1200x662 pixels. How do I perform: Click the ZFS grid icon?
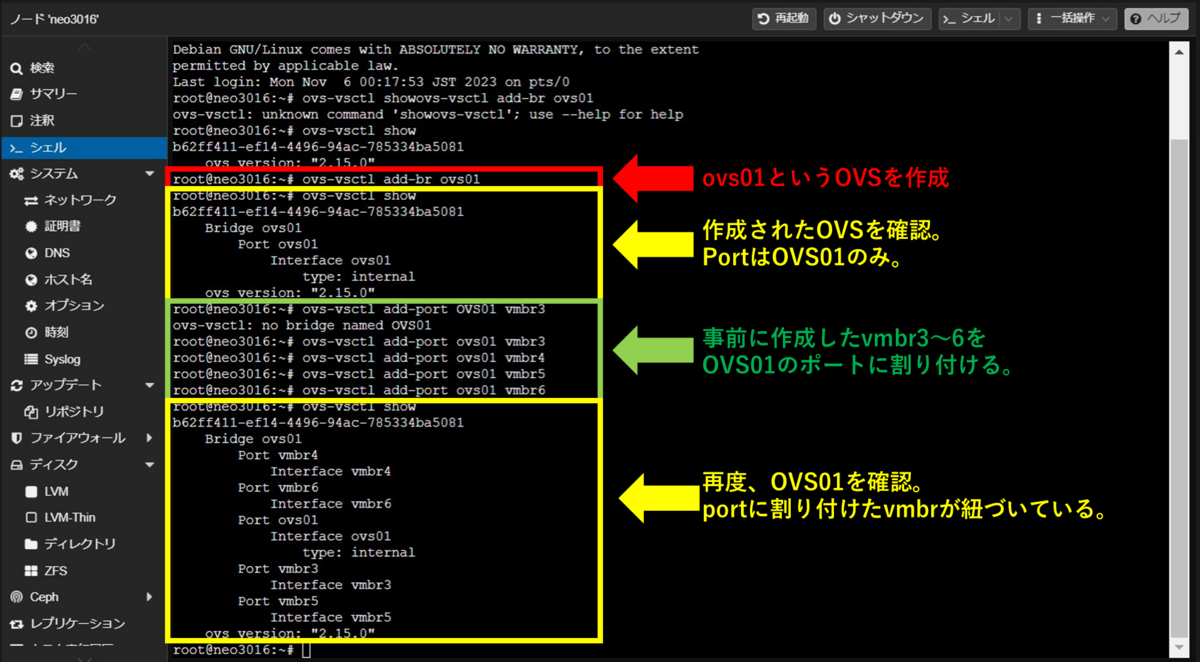pyautogui.click(x=31, y=571)
